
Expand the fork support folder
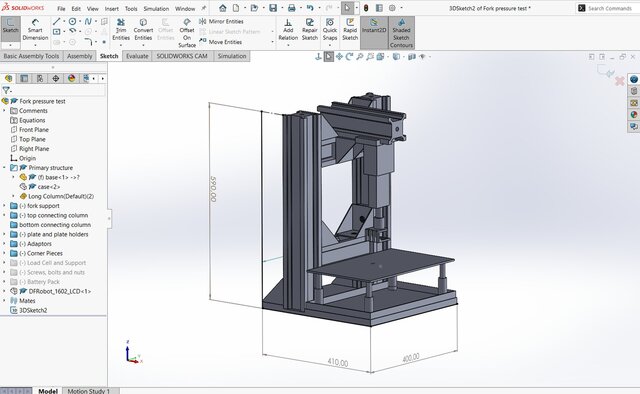pyautogui.click(x=4, y=206)
